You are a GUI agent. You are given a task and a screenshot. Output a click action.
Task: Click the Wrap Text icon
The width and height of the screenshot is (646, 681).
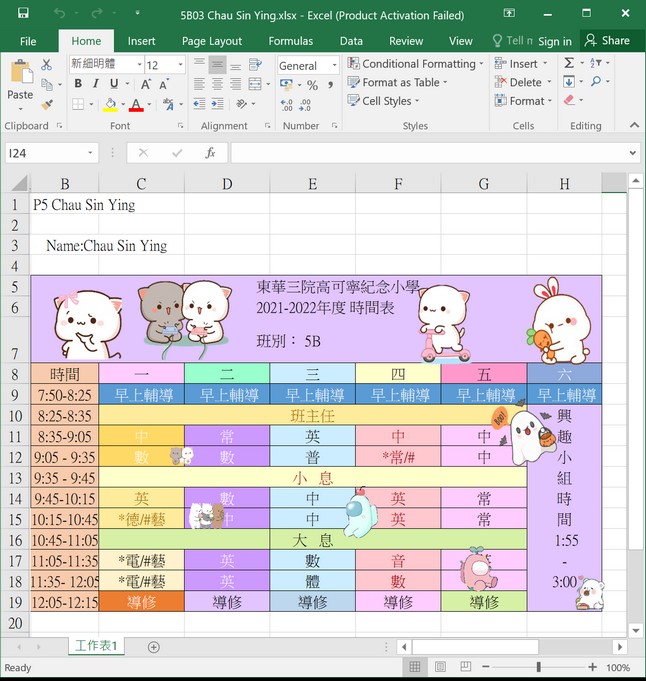pos(255,65)
